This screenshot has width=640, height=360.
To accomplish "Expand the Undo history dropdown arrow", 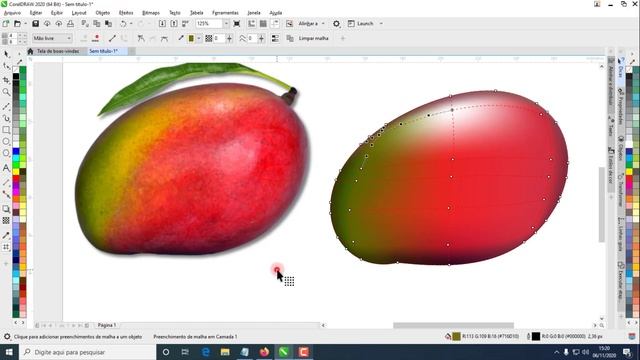I will (131, 24).
